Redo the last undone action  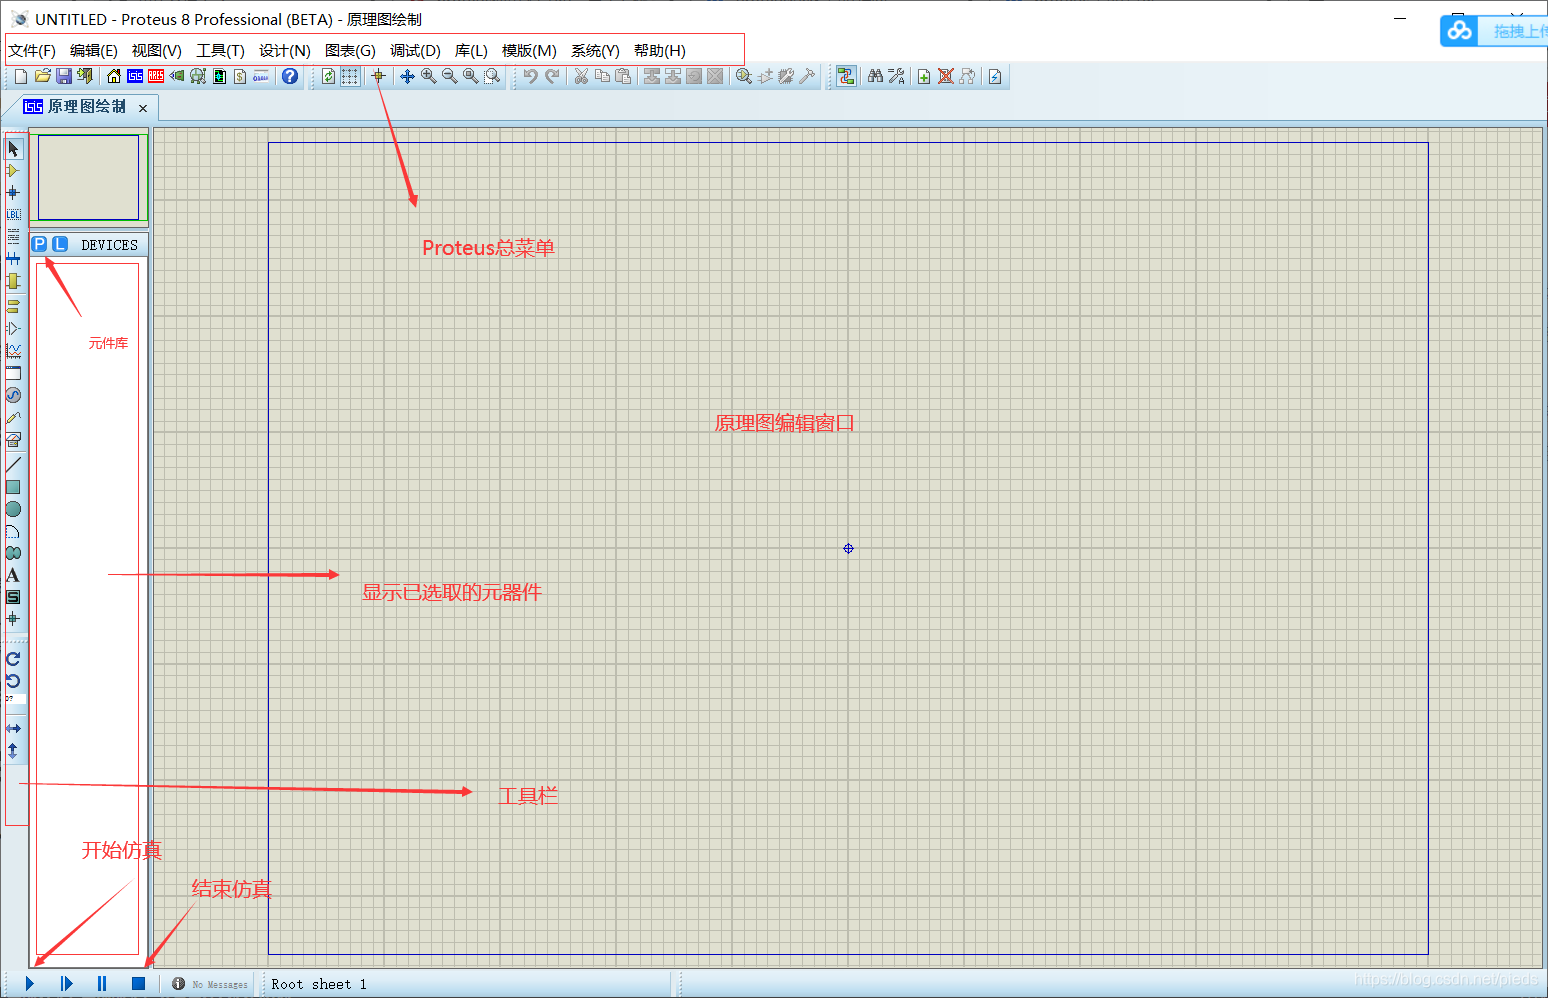click(x=552, y=76)
